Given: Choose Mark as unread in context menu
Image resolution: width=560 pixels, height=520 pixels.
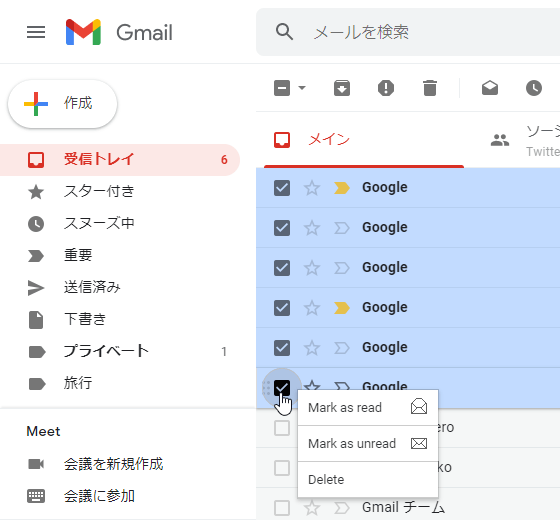Looking at the screenshot, I should 368,444.
